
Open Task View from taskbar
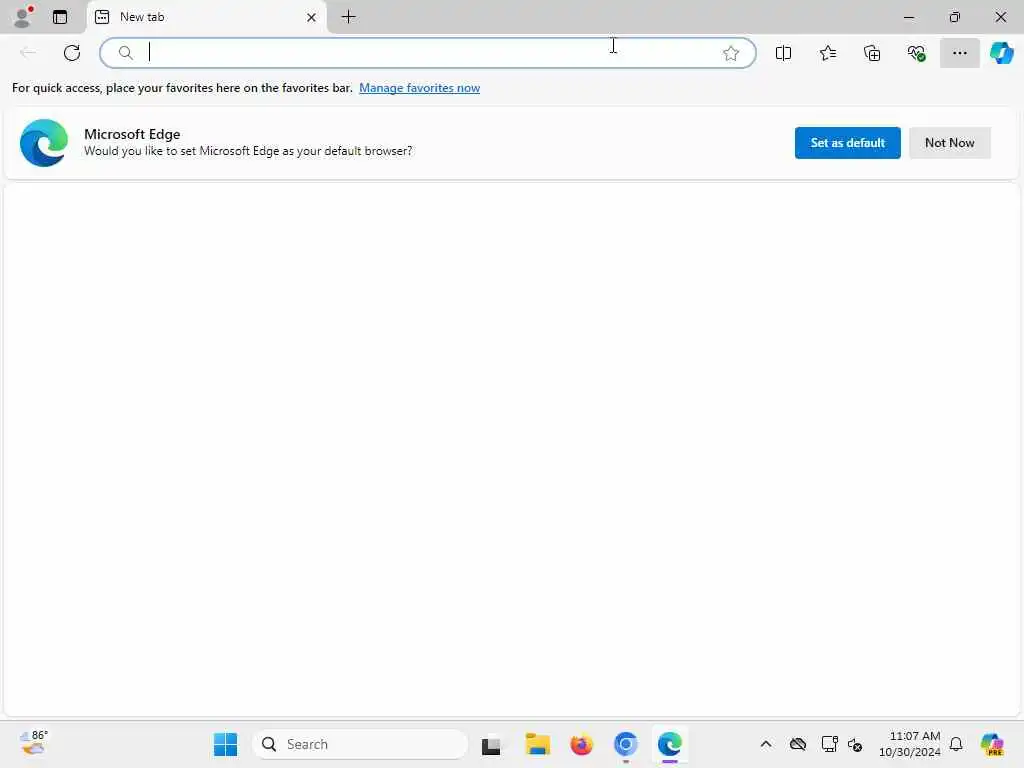[491, 744]
